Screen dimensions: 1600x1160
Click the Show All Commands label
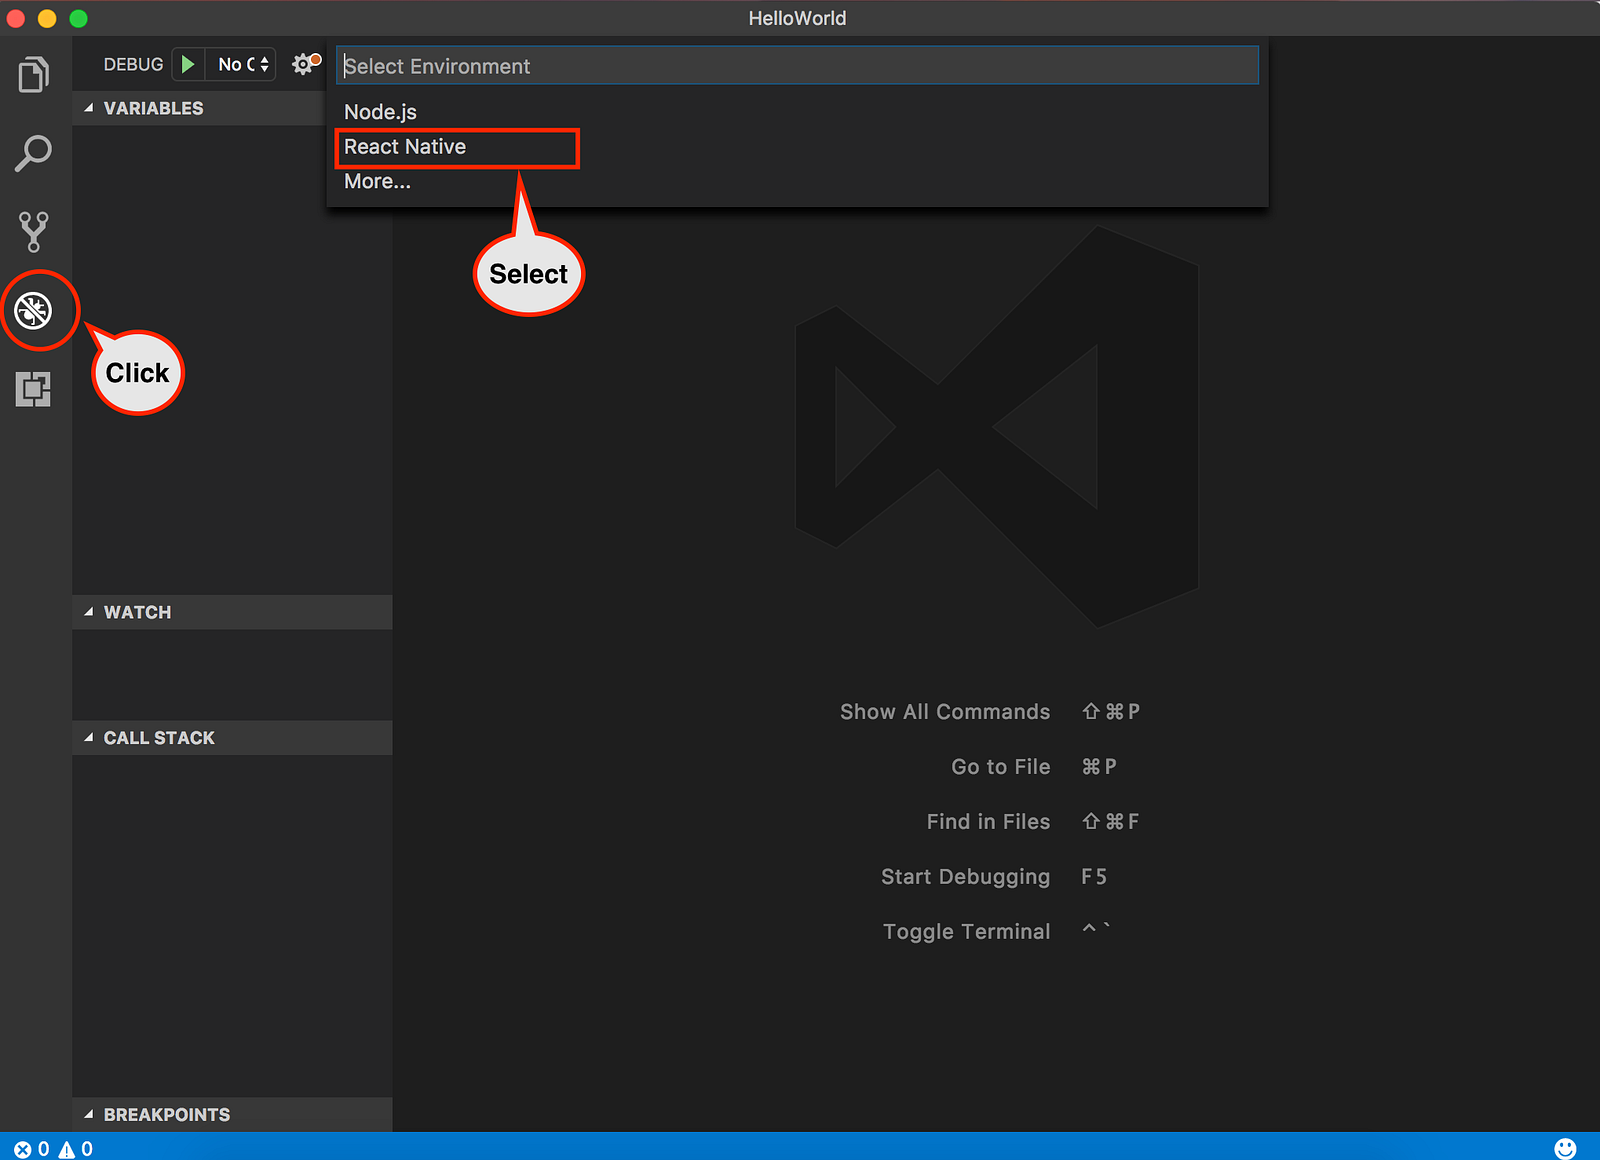[x=945, y=712]
